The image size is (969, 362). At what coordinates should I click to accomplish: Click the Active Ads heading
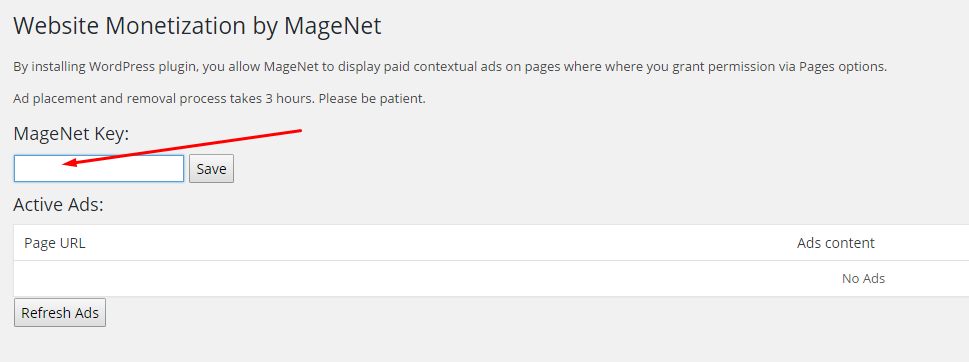[x=58, y=204]
